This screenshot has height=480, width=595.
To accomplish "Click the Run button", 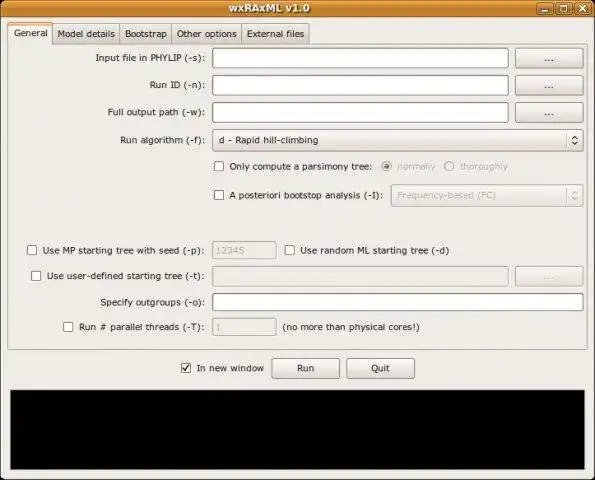I will 305,368.
